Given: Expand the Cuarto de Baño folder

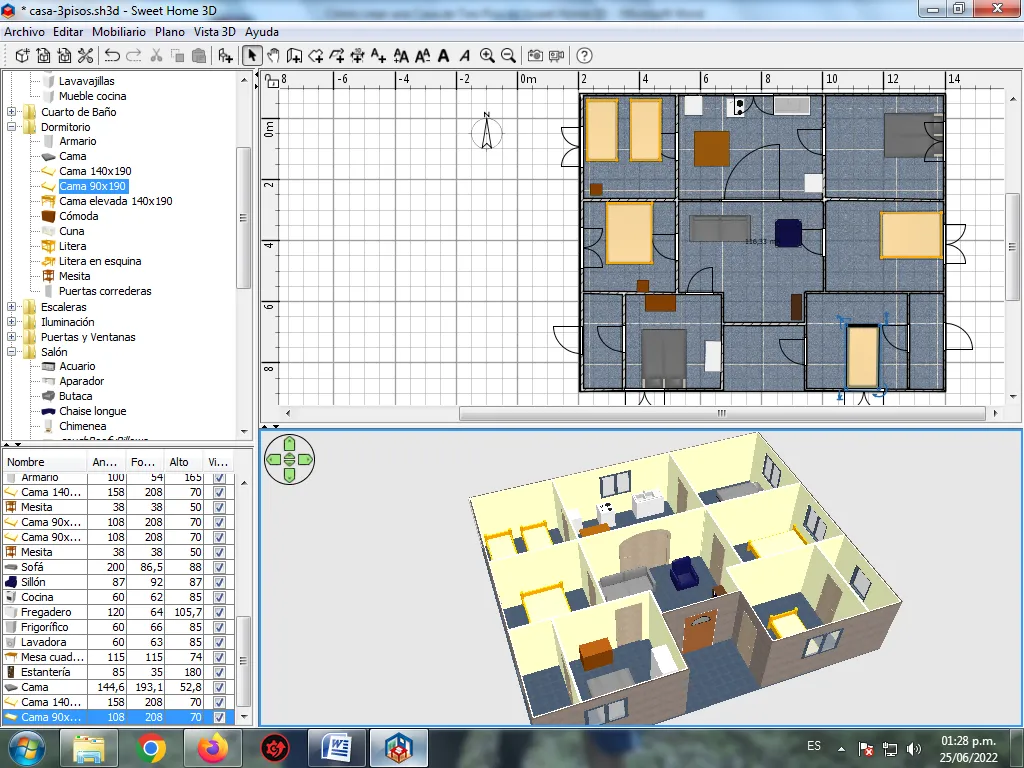Looking at the screenshot, I should click(x=11, y=112).
